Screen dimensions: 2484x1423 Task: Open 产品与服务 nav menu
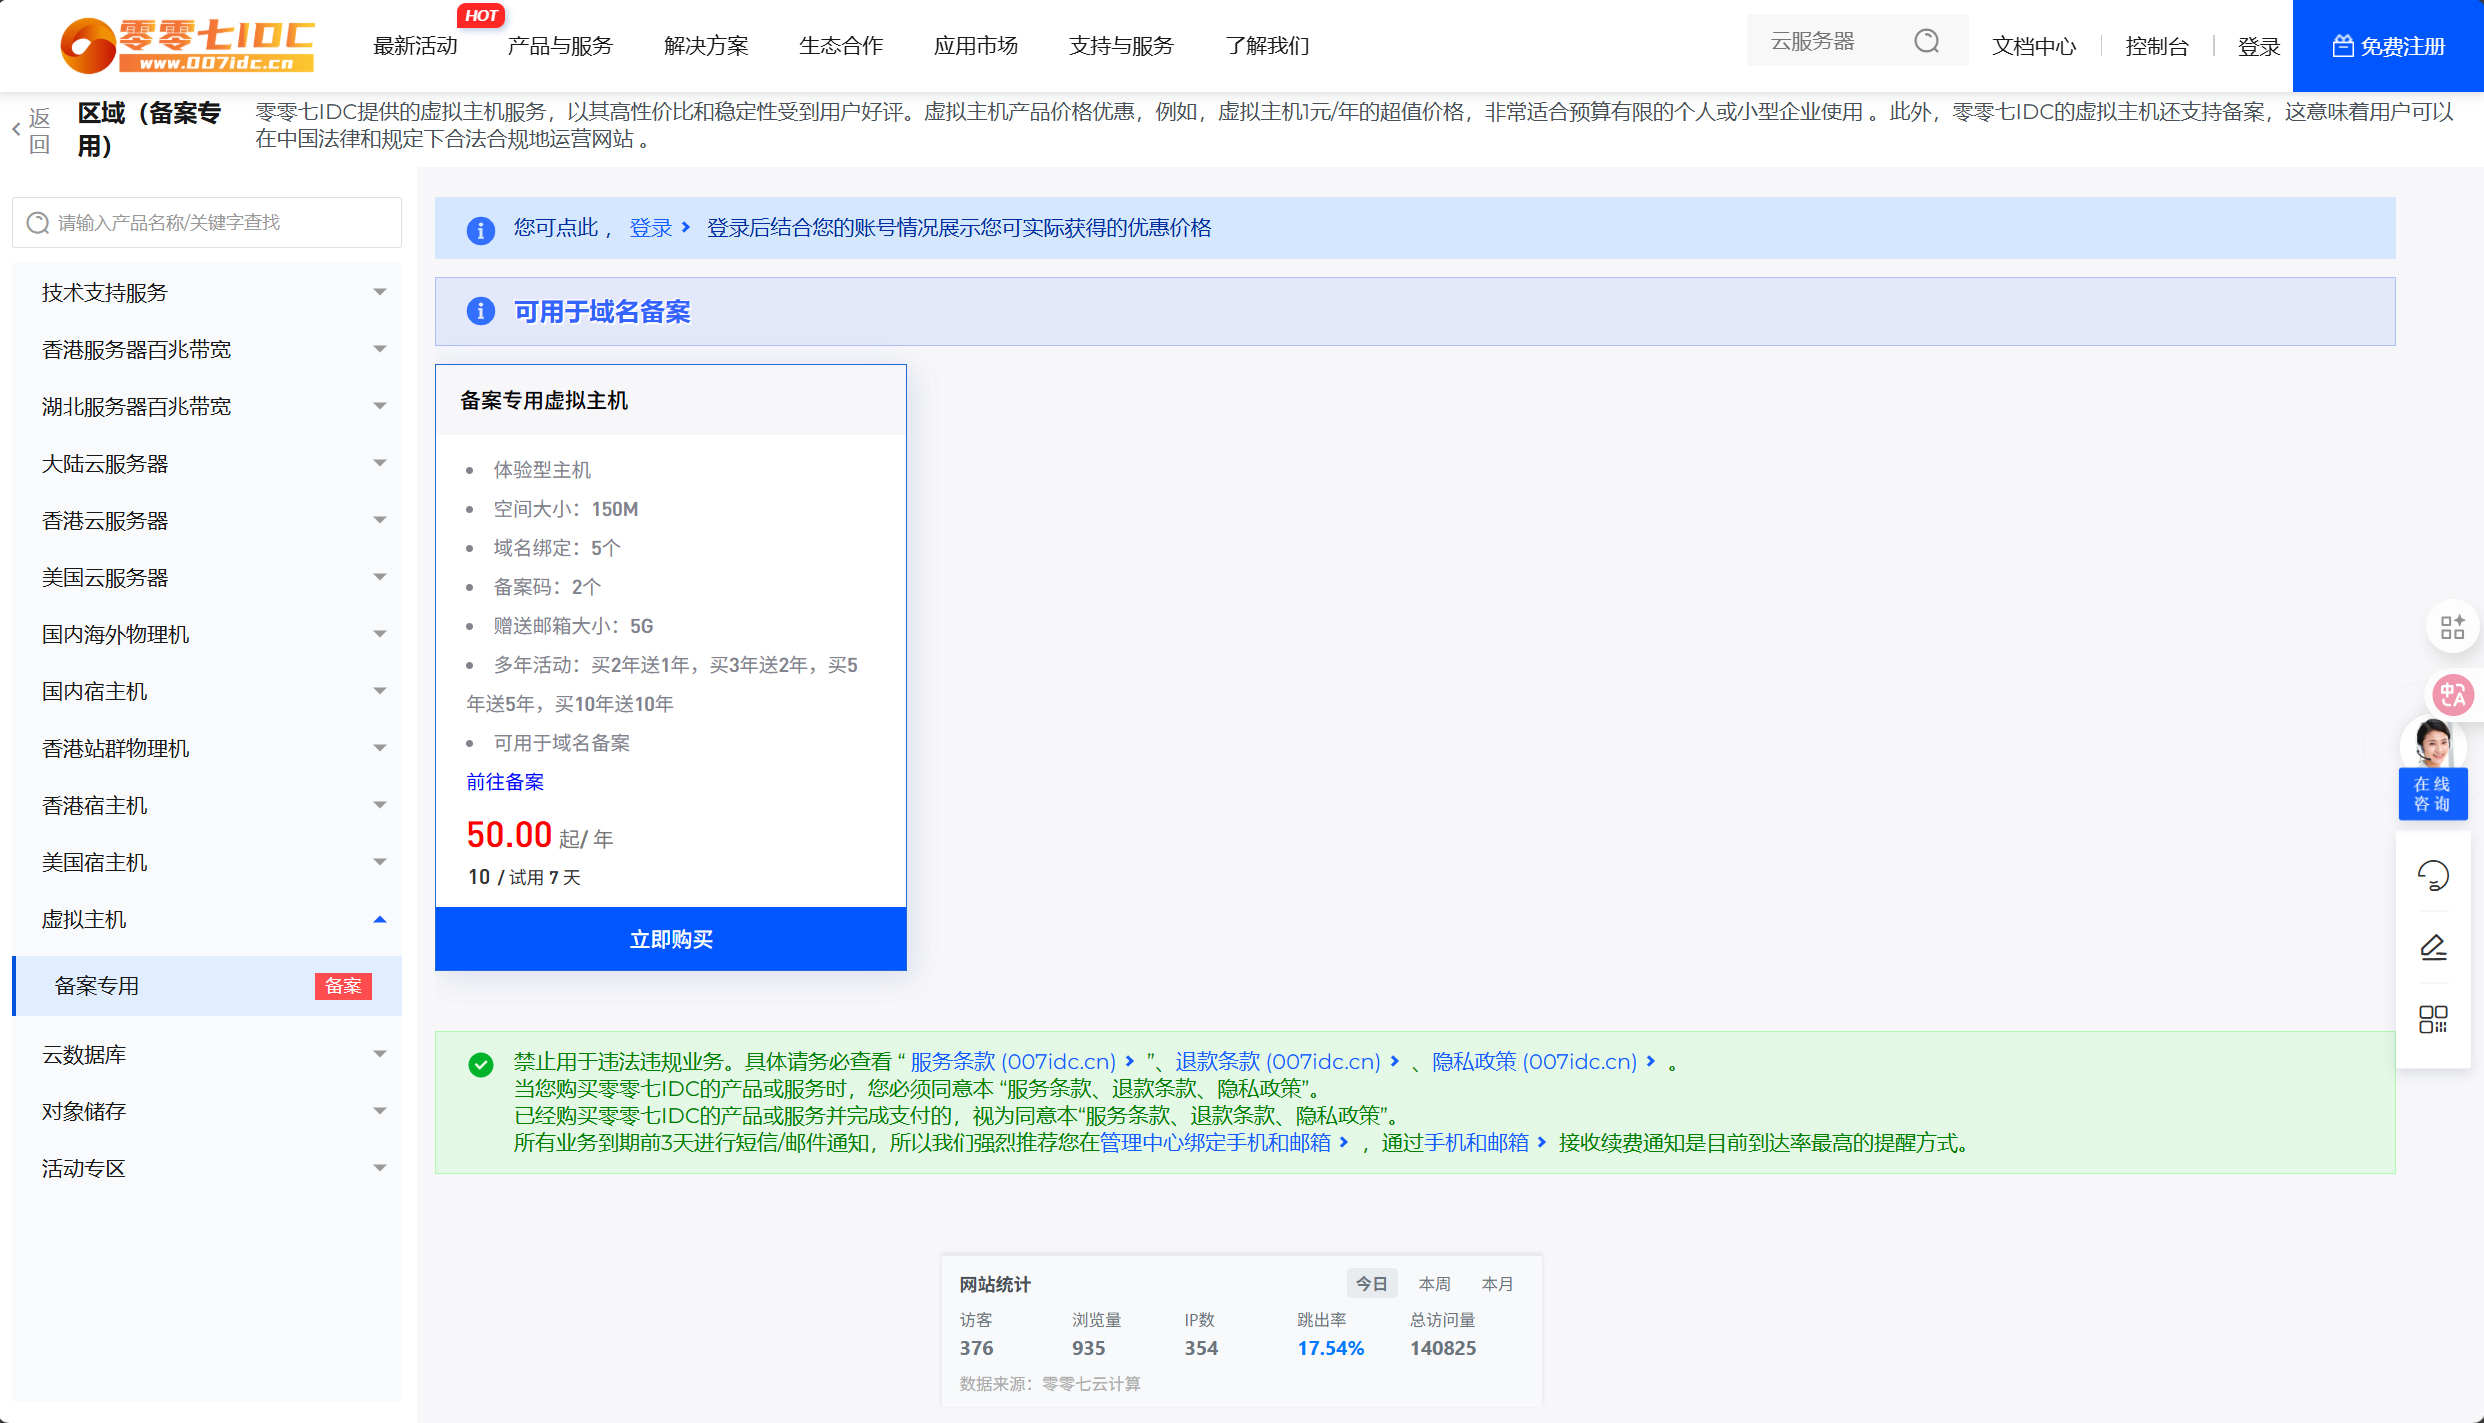[560, 46]
